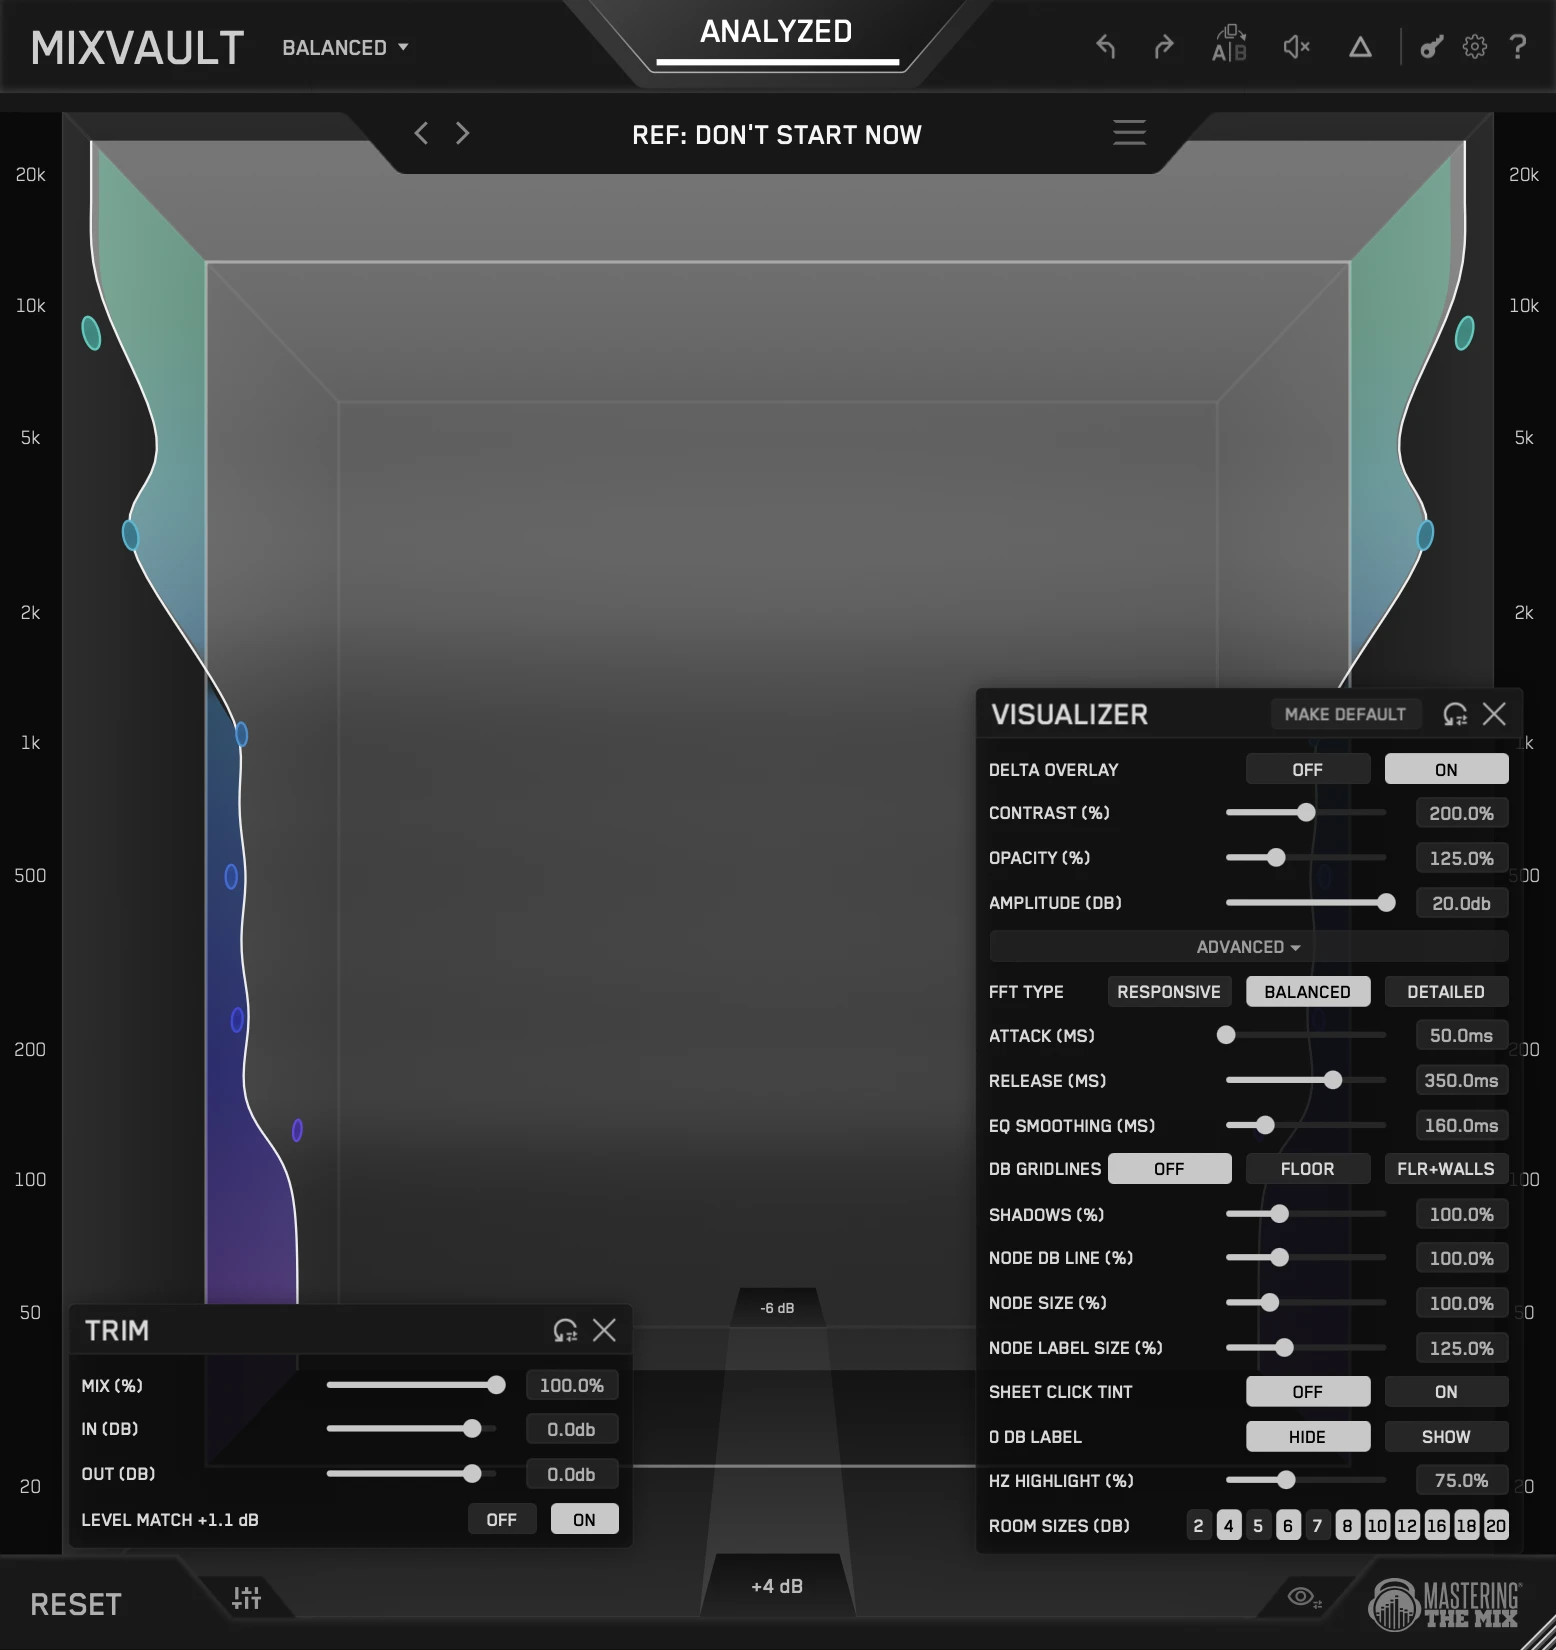Reset the Visualizer panel settings

(x=1455, y=714)
